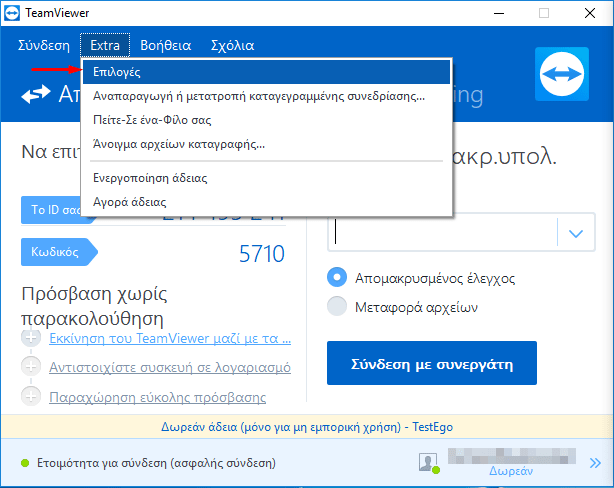Click the green connection status dot

pos(25,463)
